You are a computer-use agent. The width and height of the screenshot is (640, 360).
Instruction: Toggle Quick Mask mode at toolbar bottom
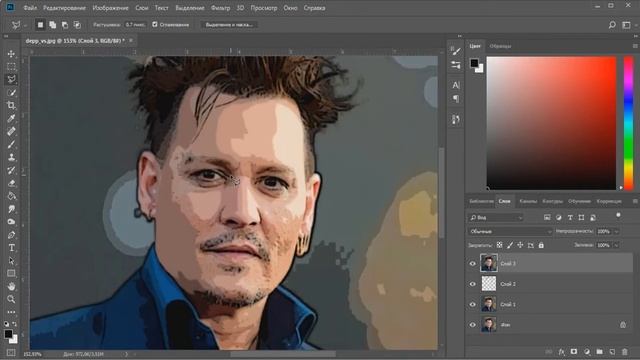click(11, 353)
